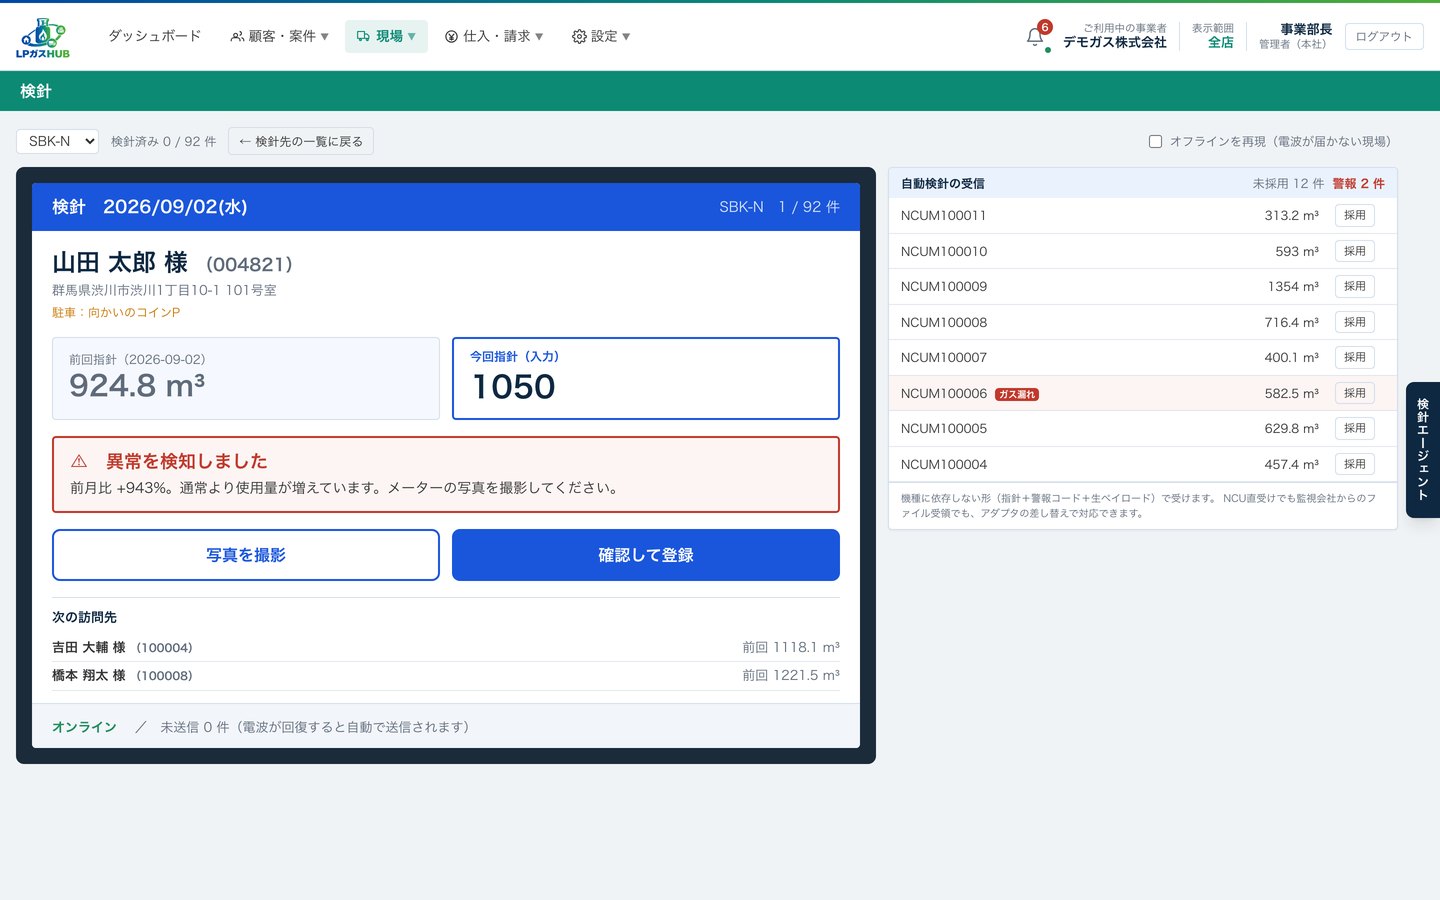Expand the 顧客・案件 menu

click(x=279, y=36)
